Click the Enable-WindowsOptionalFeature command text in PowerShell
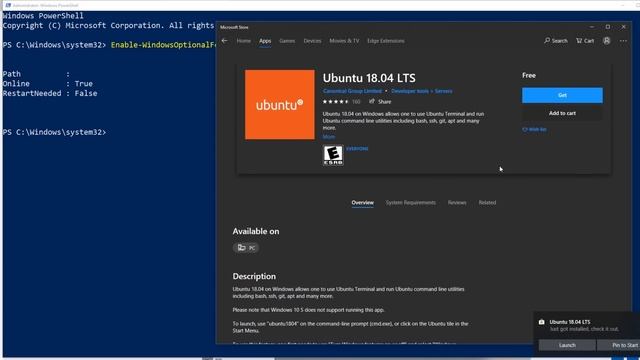Viewport: 640px width, 360px height. click(163, 45)
